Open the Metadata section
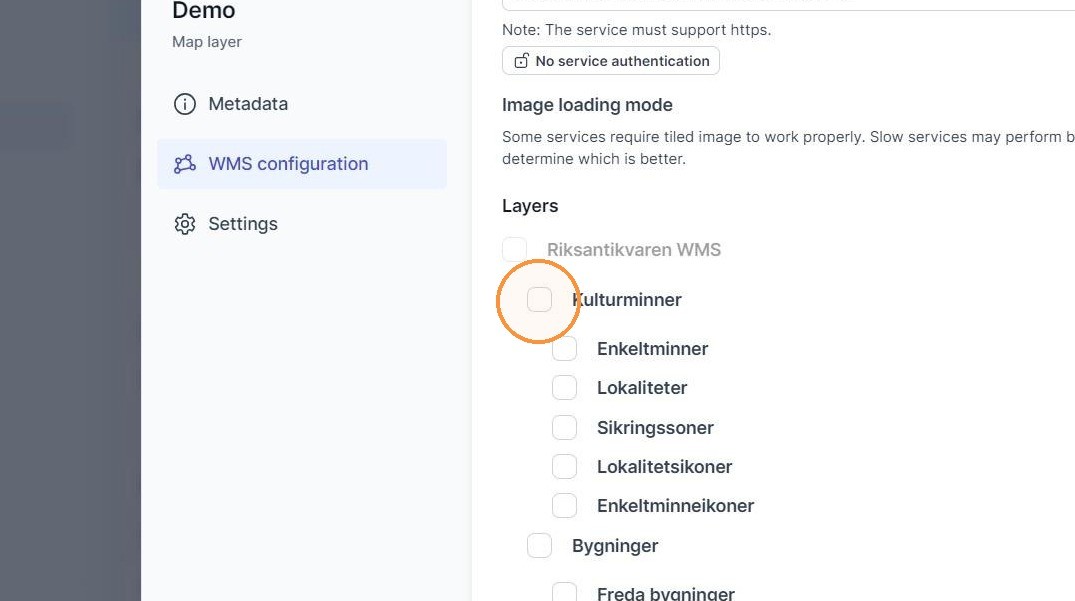Viewport: 1075px width, 601px height. click(302, 104)
